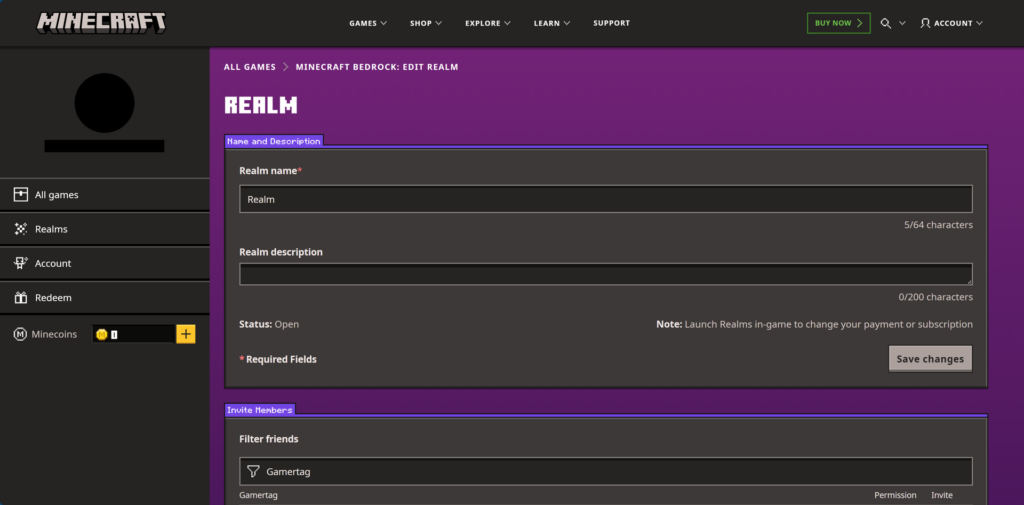Image resolution: width=1024 pixels, height=505 pixels.
Task: Click the profile avatar circle
Action: pyautogui.click(x=104, y=103)
